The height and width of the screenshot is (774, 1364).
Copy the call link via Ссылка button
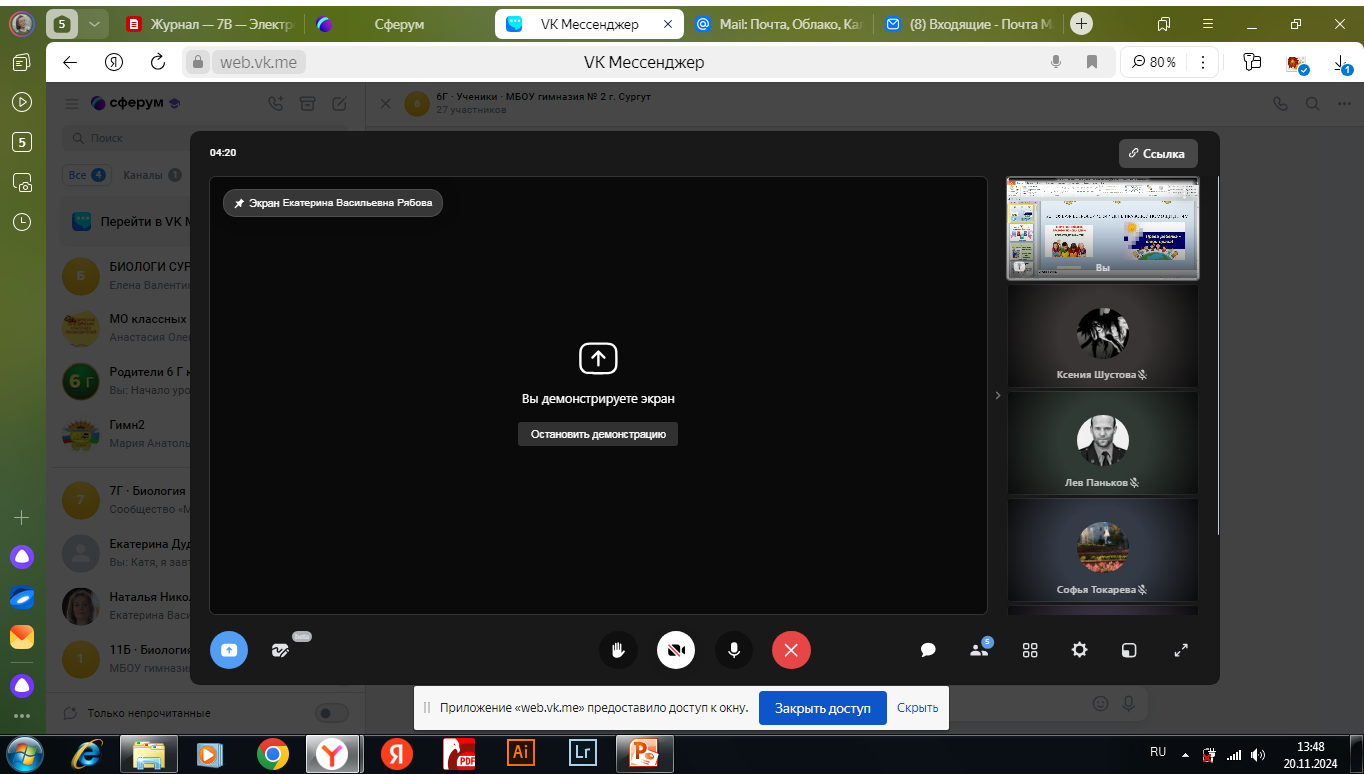tap(1157, 153)
